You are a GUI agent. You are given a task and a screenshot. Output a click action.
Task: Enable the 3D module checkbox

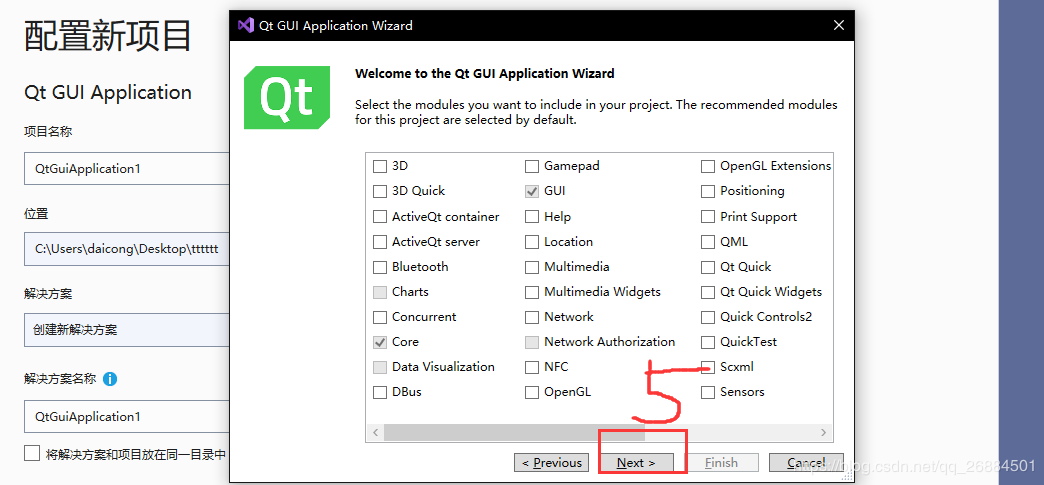tap(380, 166)
